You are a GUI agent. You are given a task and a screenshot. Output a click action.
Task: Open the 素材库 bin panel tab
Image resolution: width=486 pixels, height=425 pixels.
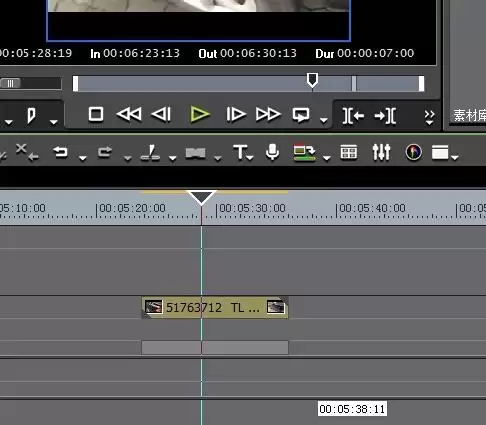pyautogui.click(x=469, y=116)
